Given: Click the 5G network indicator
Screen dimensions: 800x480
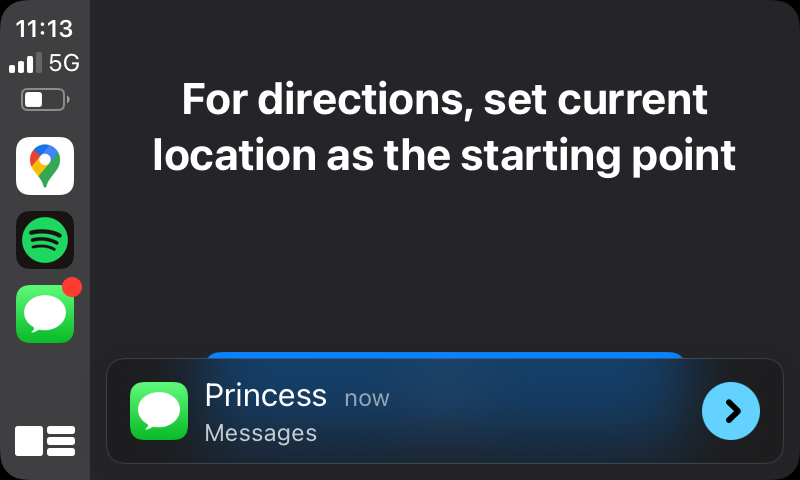Looking at the screenshot, I should (x=64, y=63).
